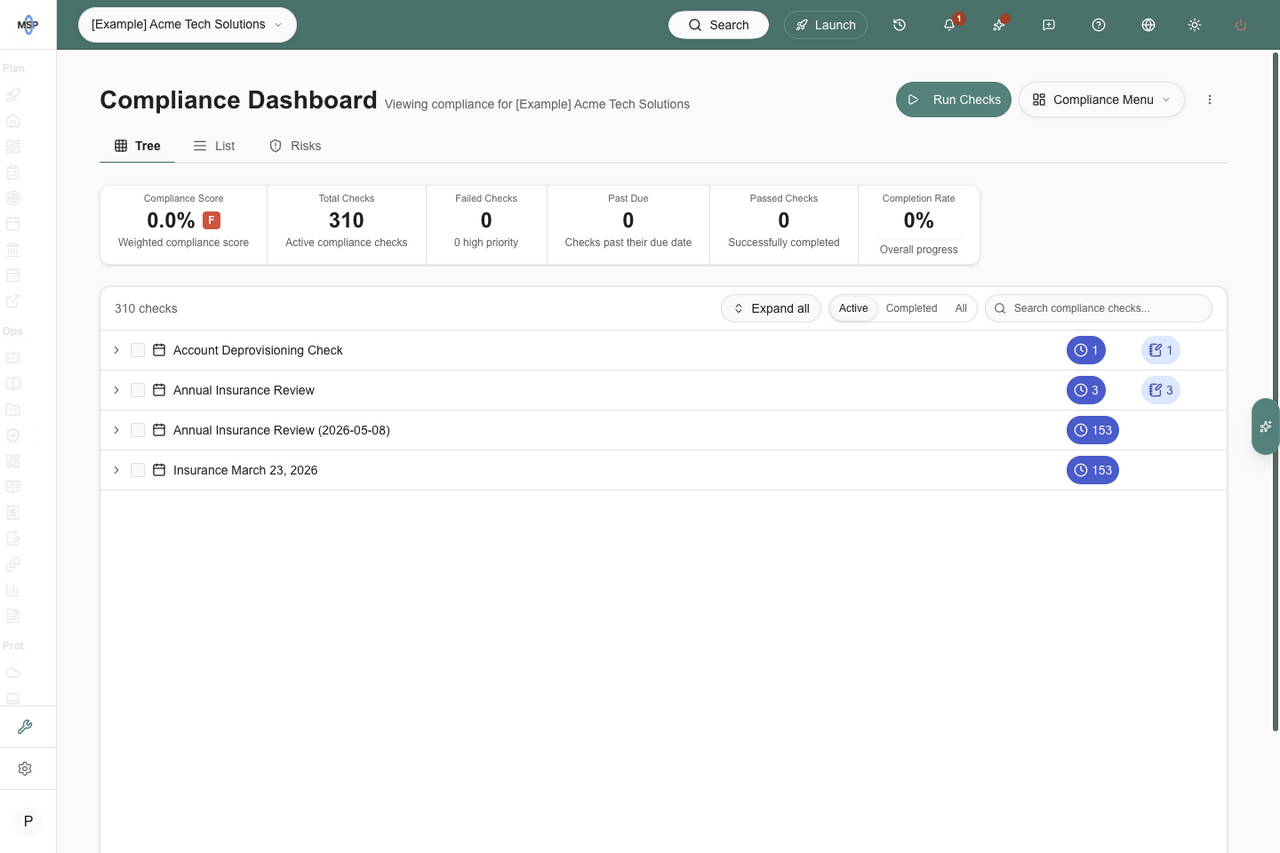The height and width of the screenshot is (853, 1280).
Task: Click the page vertical scrollbar
Action: [x=1275, y=390]
